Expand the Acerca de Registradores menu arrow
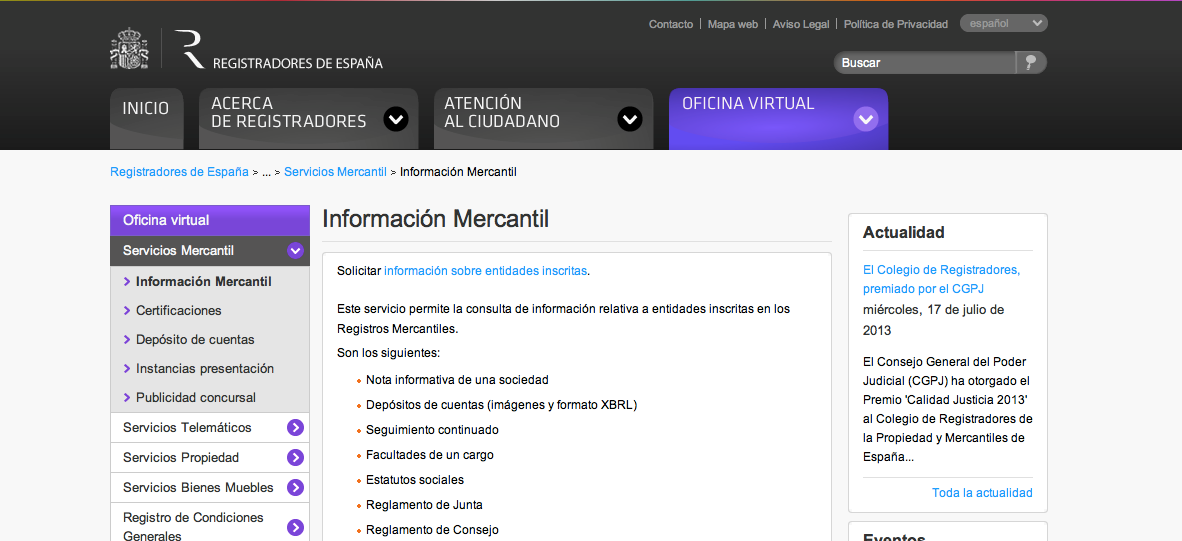Viewport: 1182px width, 541px height. (396, 119)
